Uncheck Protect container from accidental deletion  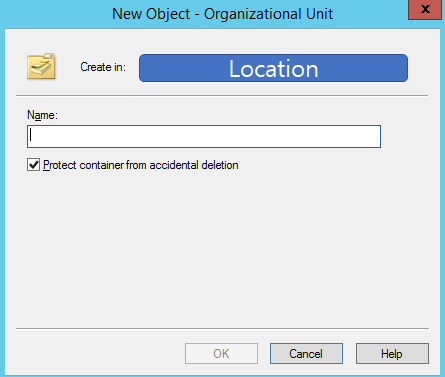pos(33,165)
